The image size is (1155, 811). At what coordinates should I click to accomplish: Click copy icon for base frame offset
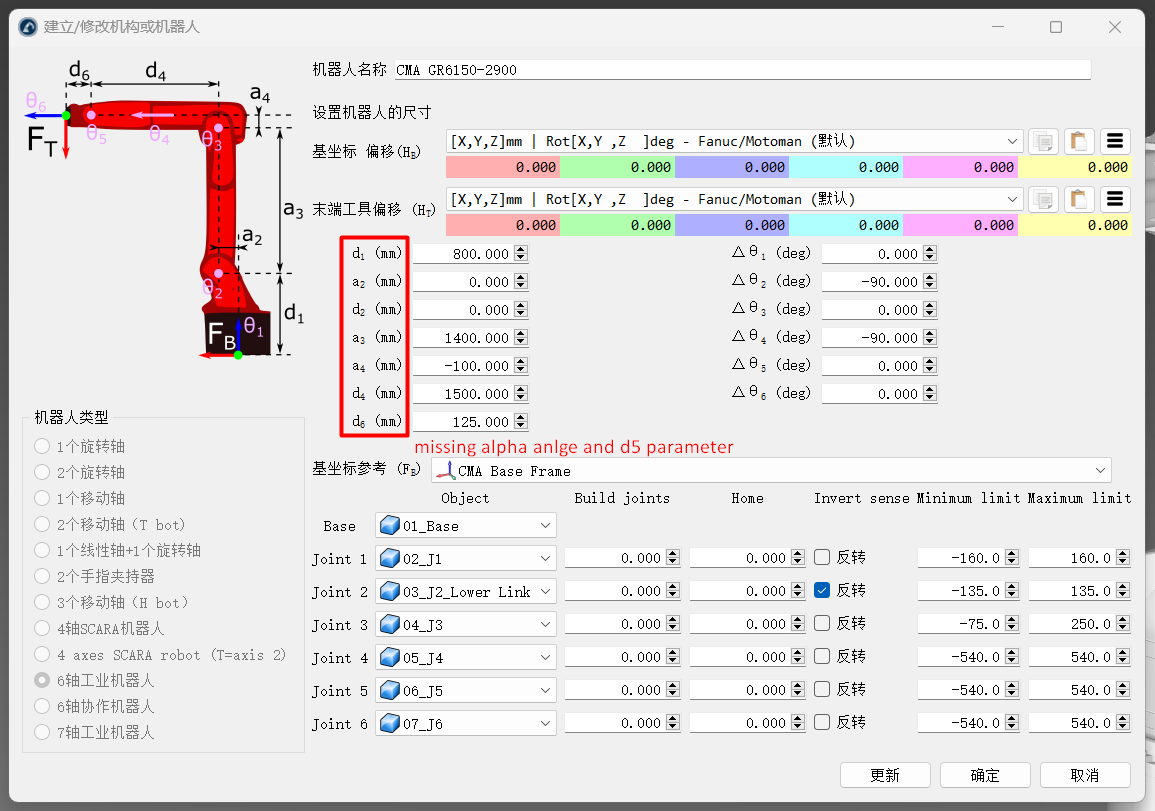click(x=1043, y=141)
